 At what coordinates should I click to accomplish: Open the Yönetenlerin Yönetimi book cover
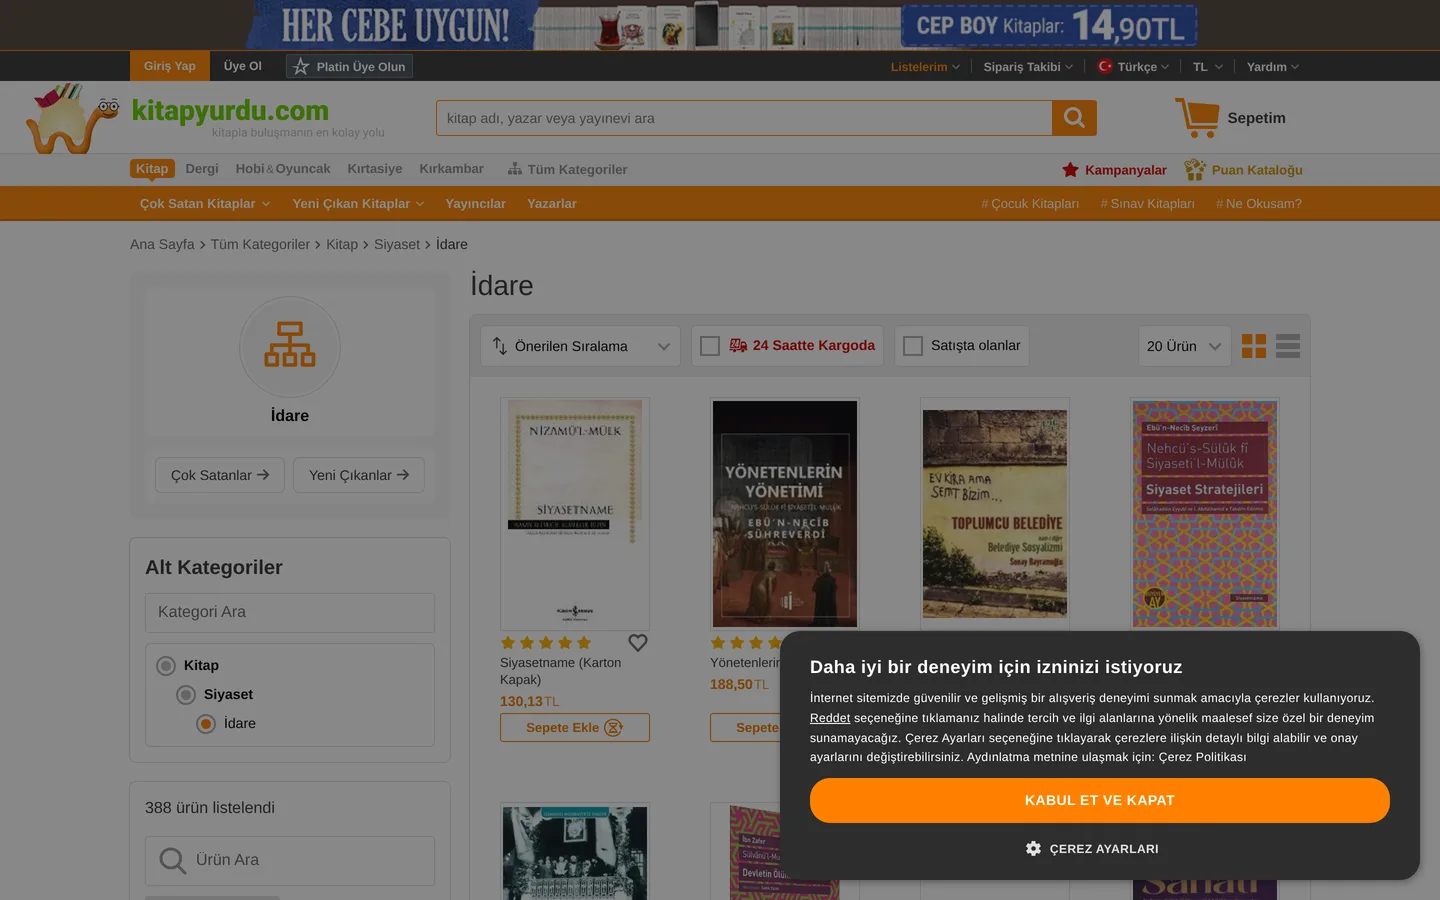click(785, 514)
